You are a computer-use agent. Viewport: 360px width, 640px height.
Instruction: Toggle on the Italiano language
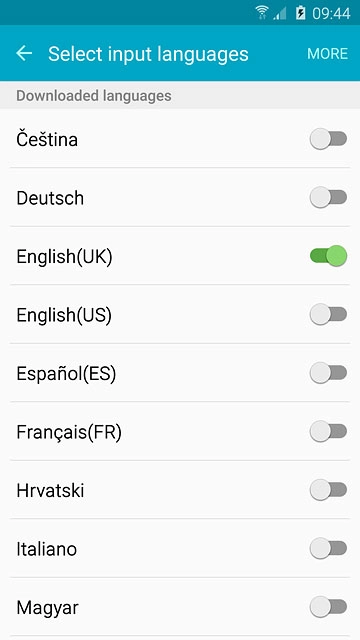(328, 548)
